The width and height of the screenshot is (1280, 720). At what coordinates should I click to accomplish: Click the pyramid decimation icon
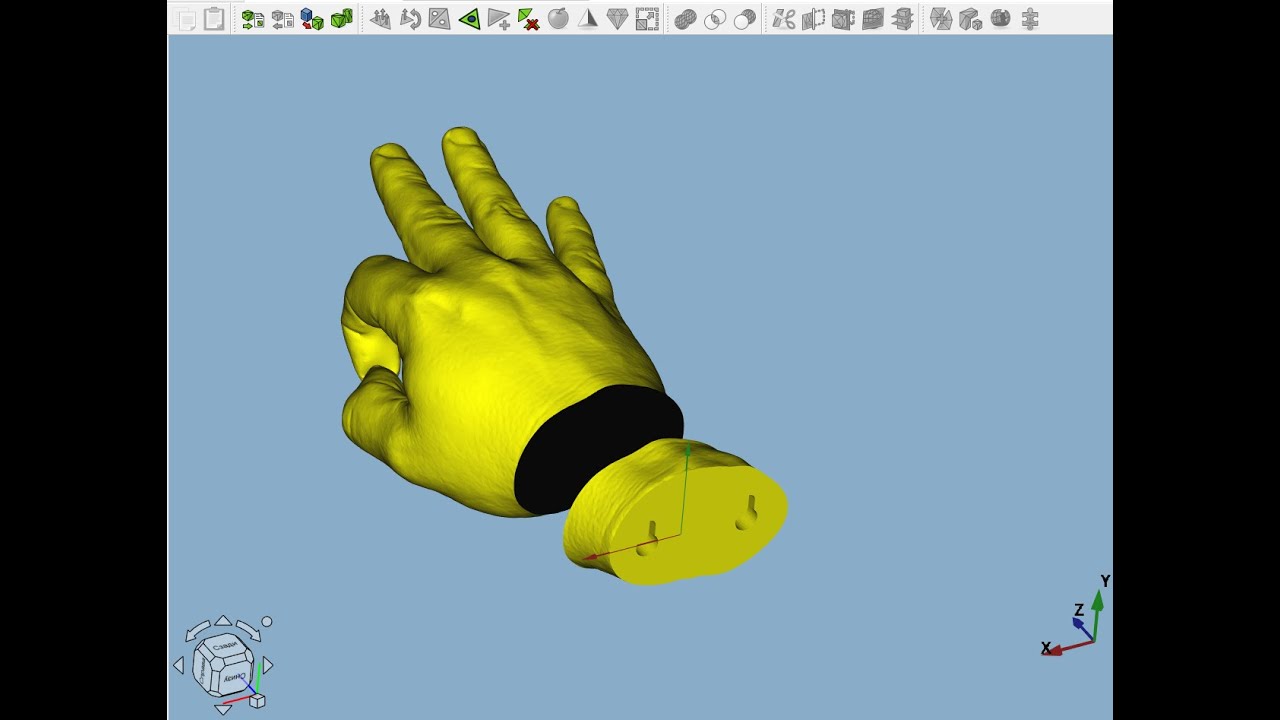[588, 19]
